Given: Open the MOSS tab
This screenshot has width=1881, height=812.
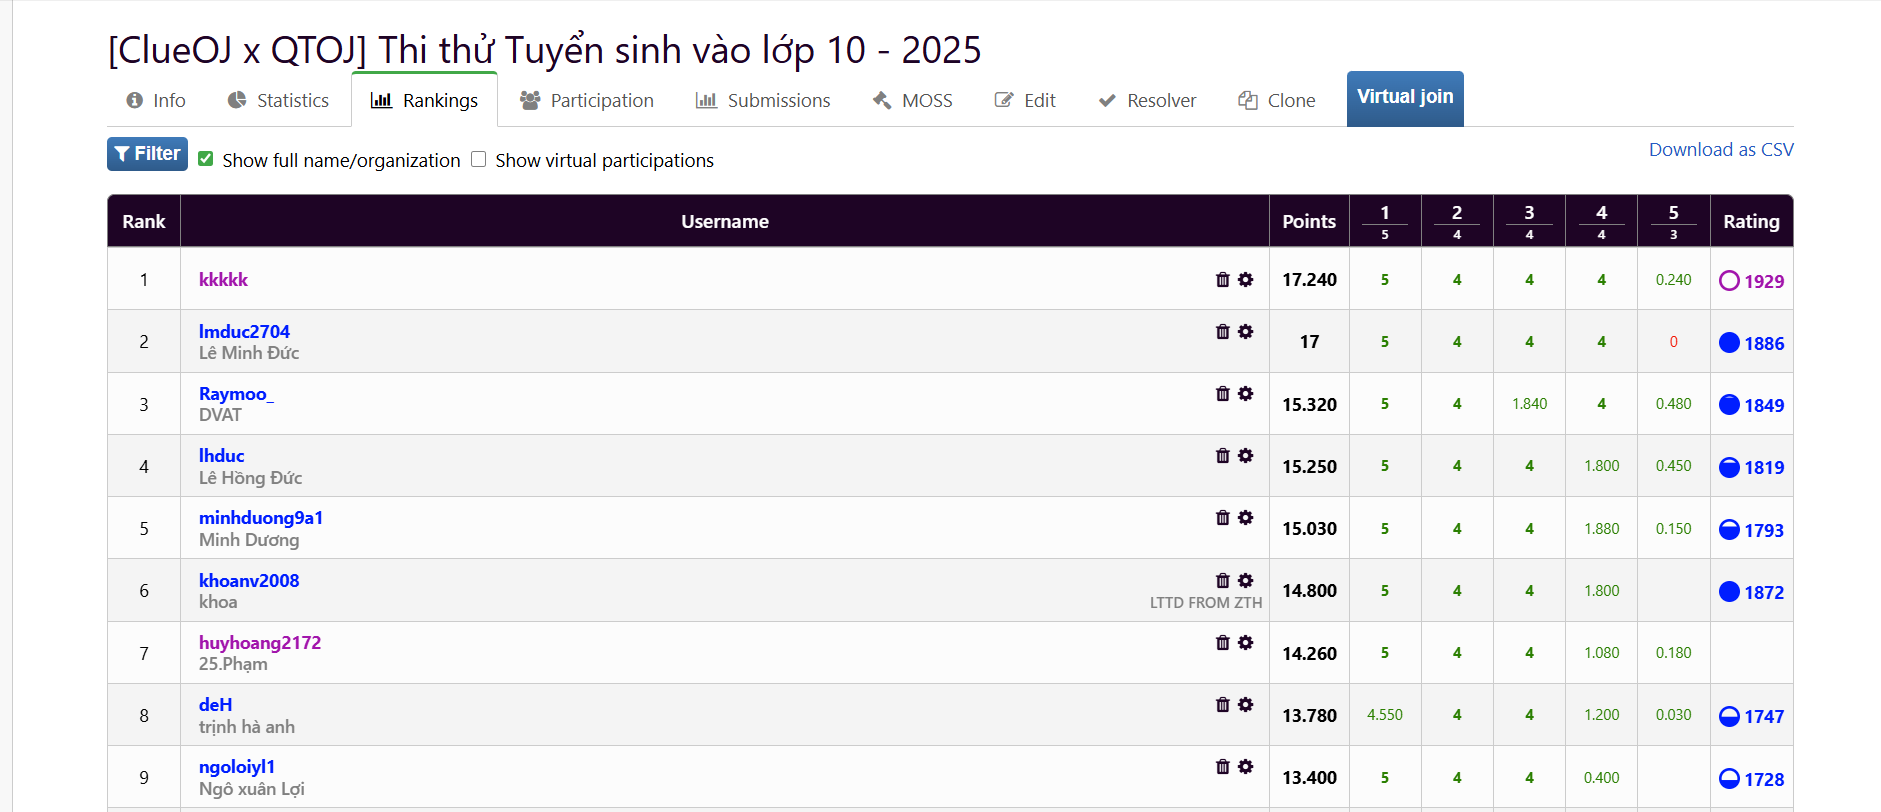Looking at the screenshot, I should (x=912, y=100).
